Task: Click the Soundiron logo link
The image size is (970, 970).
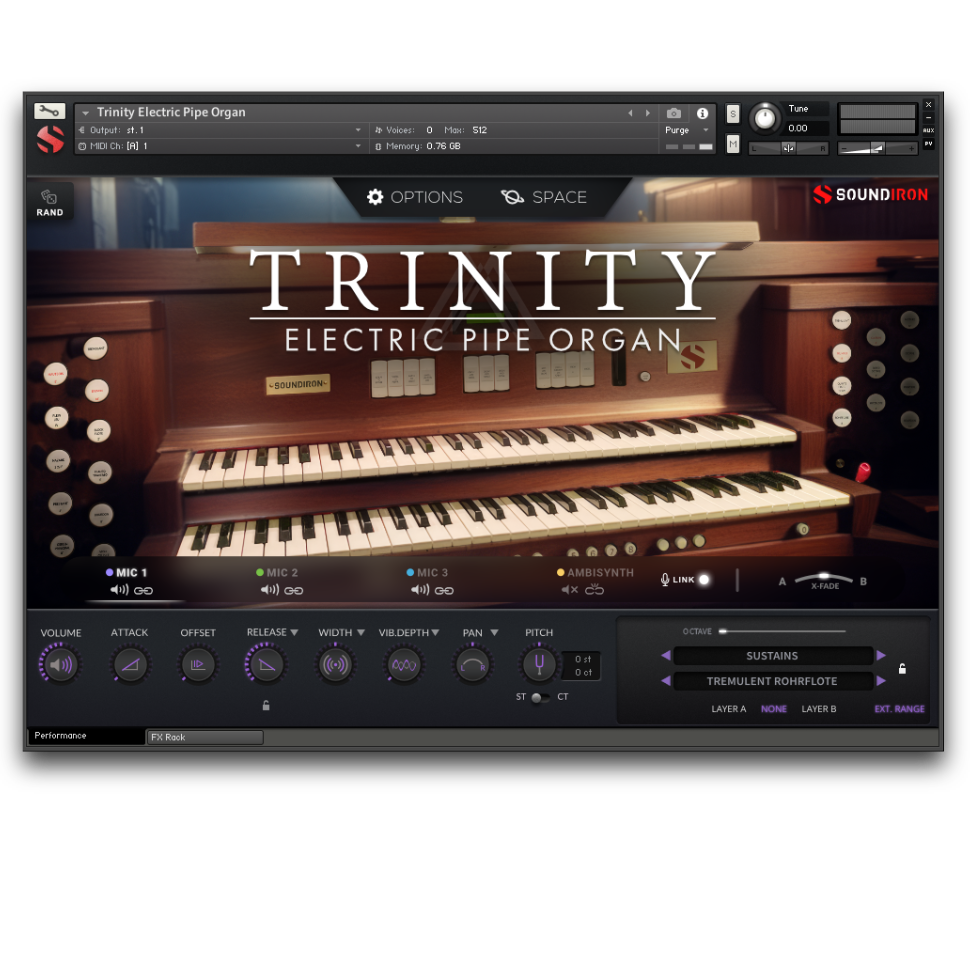Action: point(870,194)
